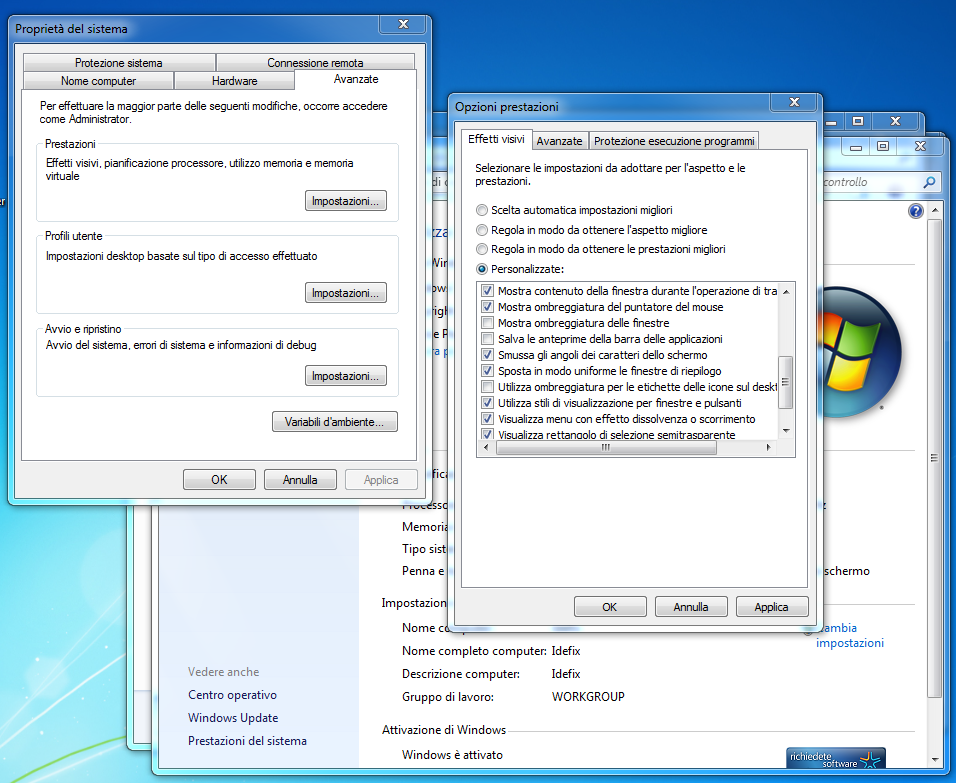Click the vertical scrollbar thumb in effects list
956x783 pixels.
coord(786,382)
